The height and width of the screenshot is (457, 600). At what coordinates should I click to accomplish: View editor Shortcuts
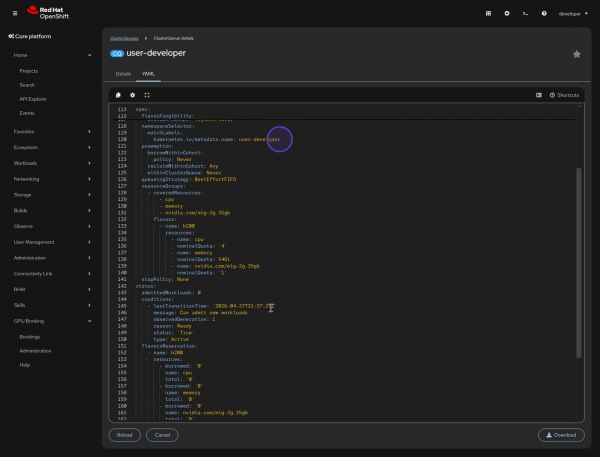click(564, 95)
